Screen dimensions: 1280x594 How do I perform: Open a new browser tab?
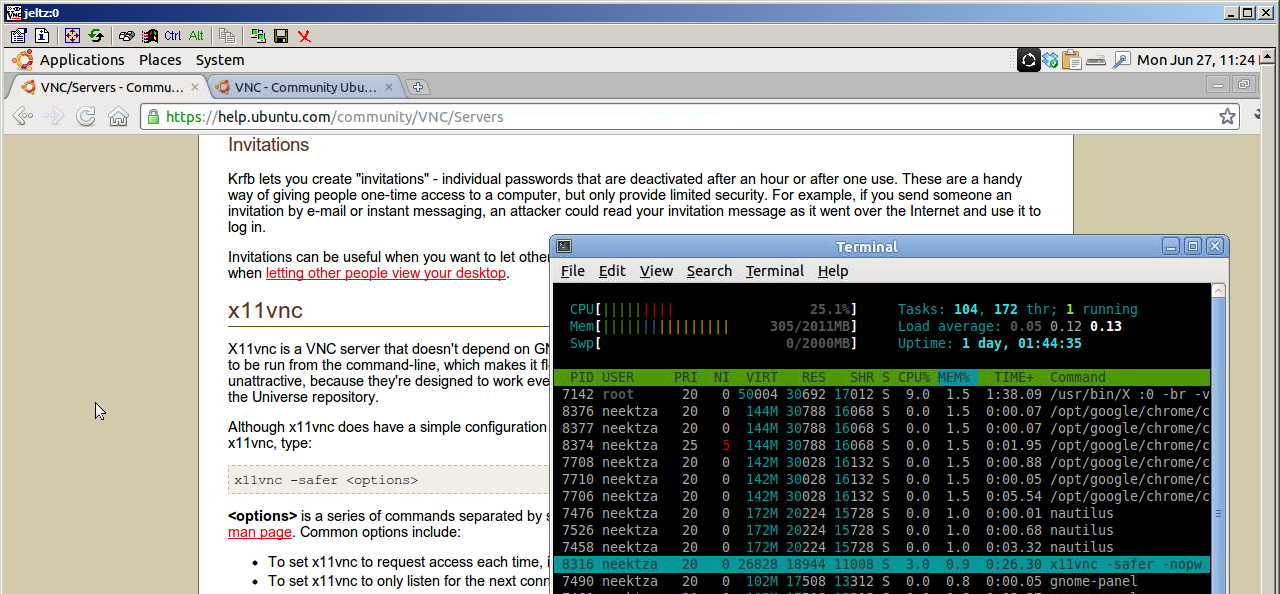coord(419,87)
